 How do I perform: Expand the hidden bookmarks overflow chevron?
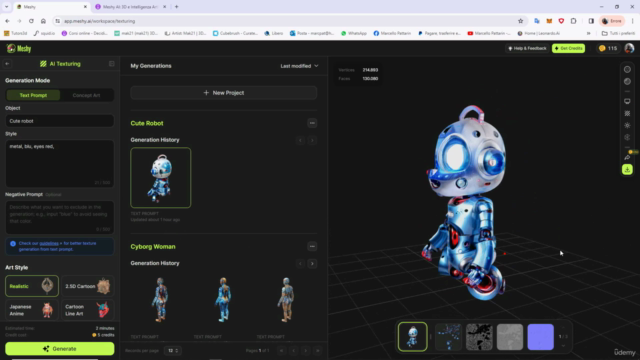coord(589,33)
